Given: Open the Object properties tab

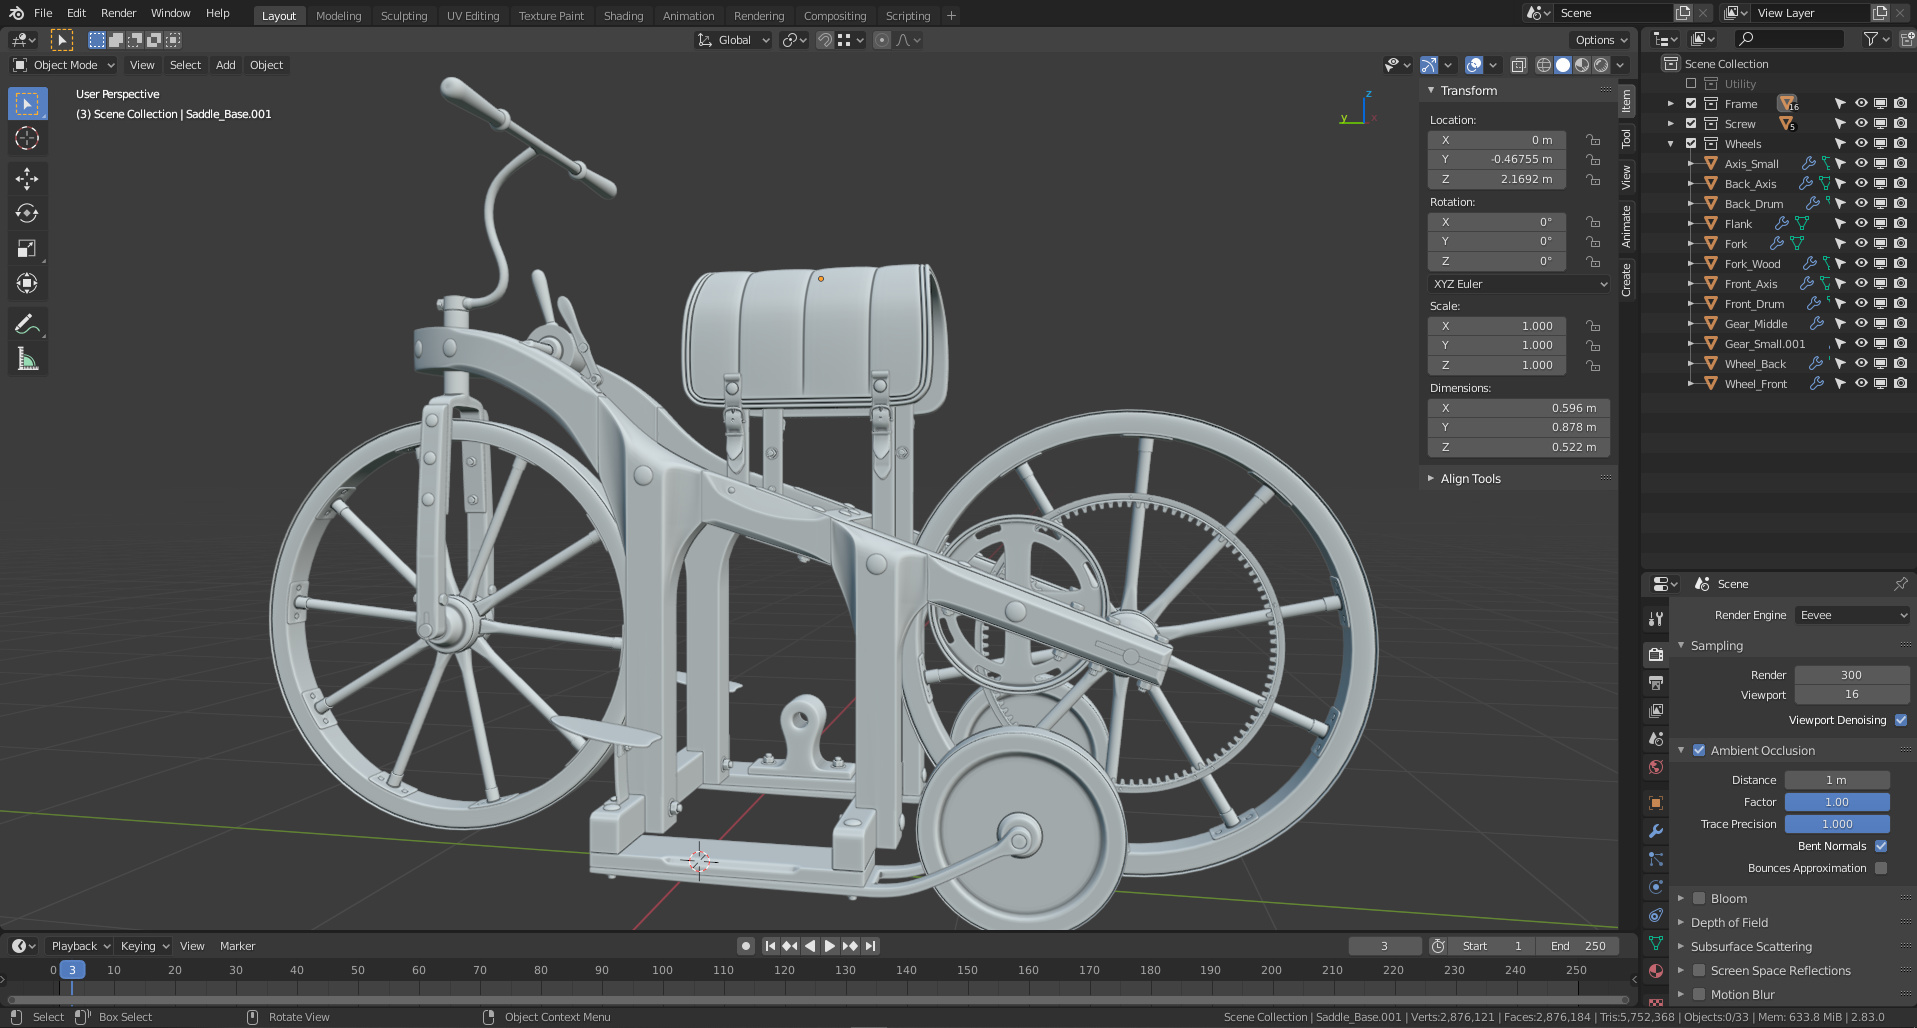Looking at the screenshot, I should 1656,803.
